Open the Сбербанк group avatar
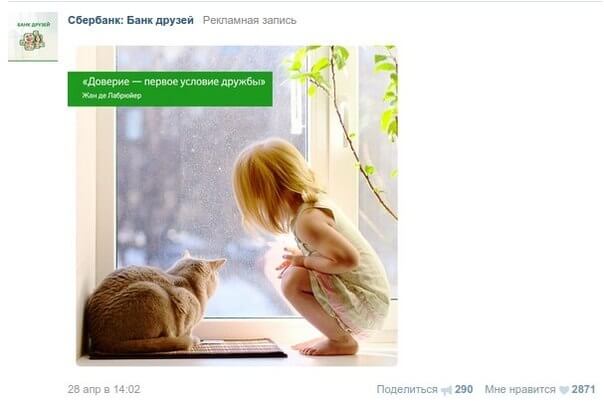The height and width of the screenshot is (402, 604). point(33,37)
